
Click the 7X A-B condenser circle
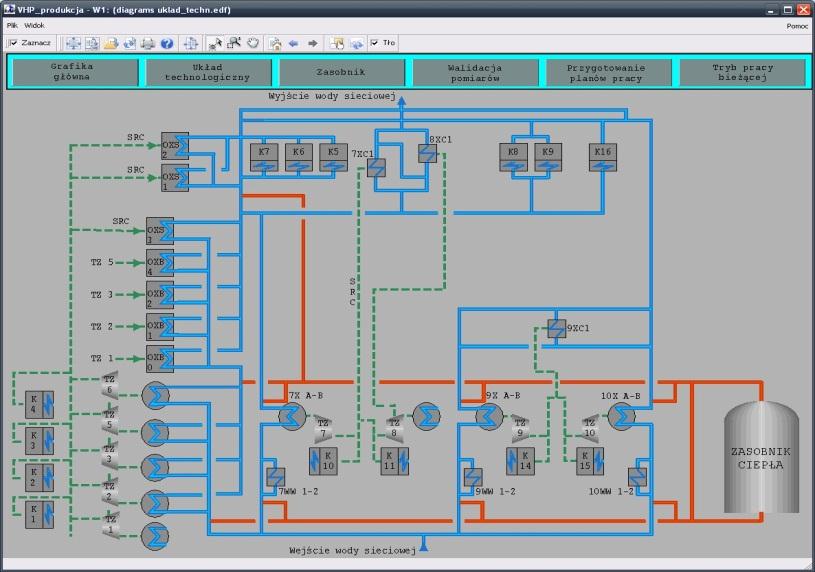tap(292, 417)
